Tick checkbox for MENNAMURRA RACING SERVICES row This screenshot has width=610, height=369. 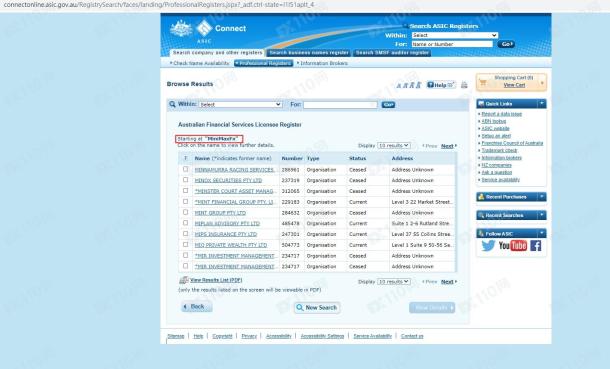(x=186, y=169)
